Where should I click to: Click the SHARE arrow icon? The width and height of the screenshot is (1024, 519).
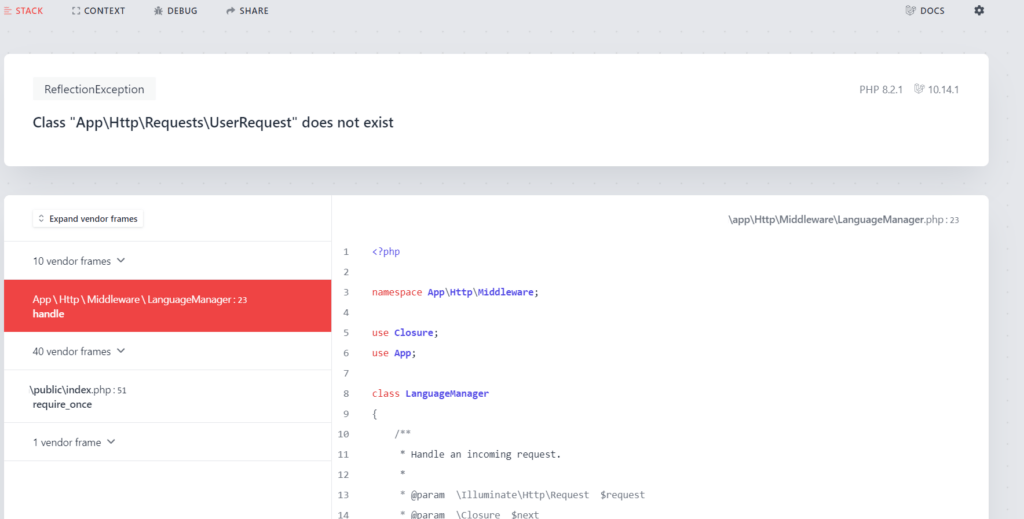231,11
